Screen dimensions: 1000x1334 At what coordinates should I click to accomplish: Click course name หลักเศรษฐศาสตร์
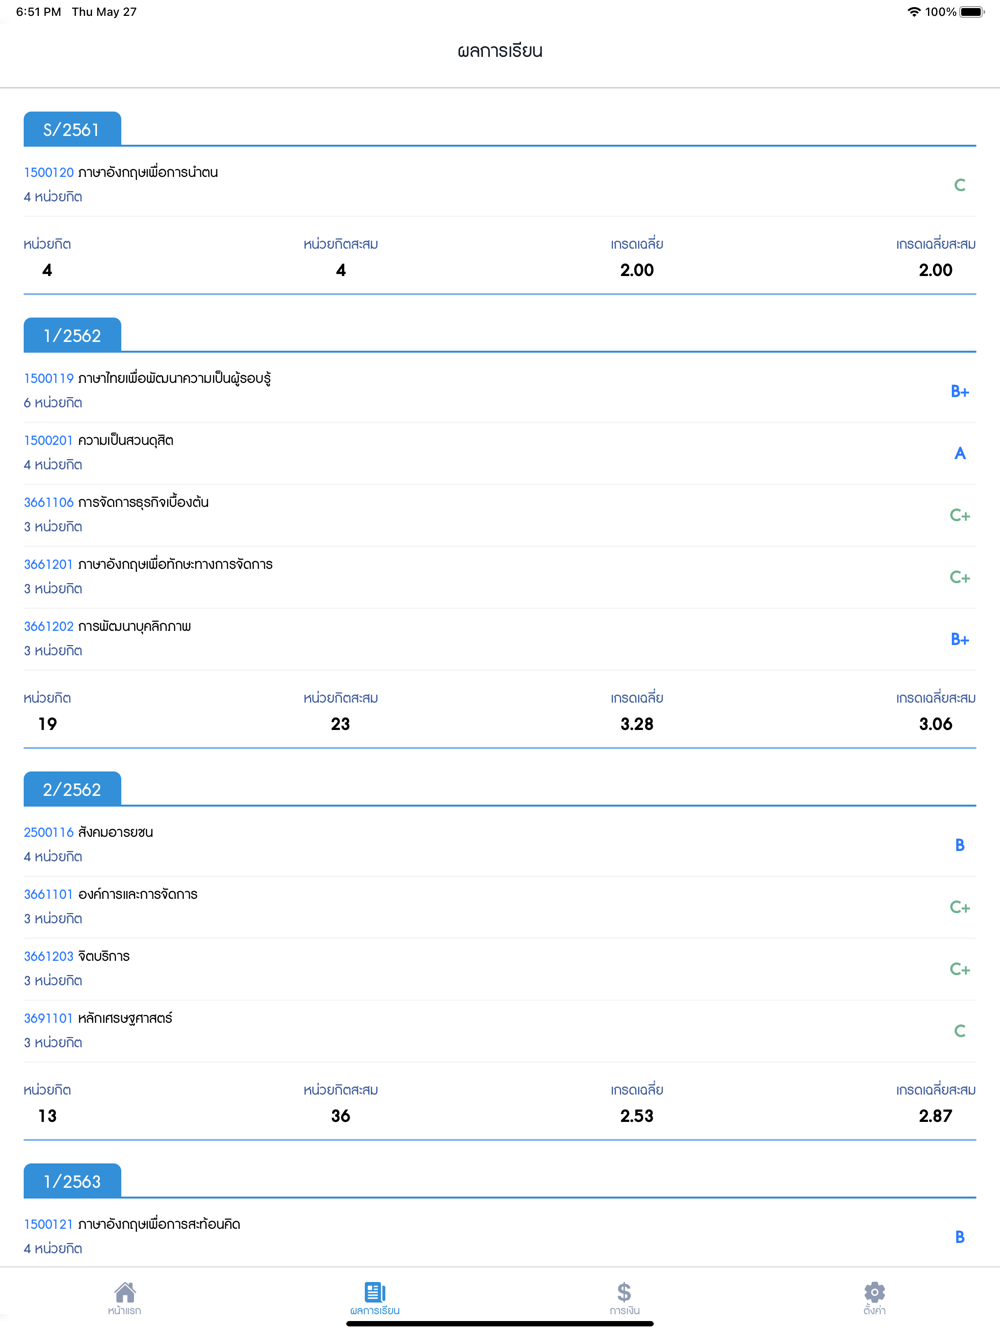click(125, 1018)
